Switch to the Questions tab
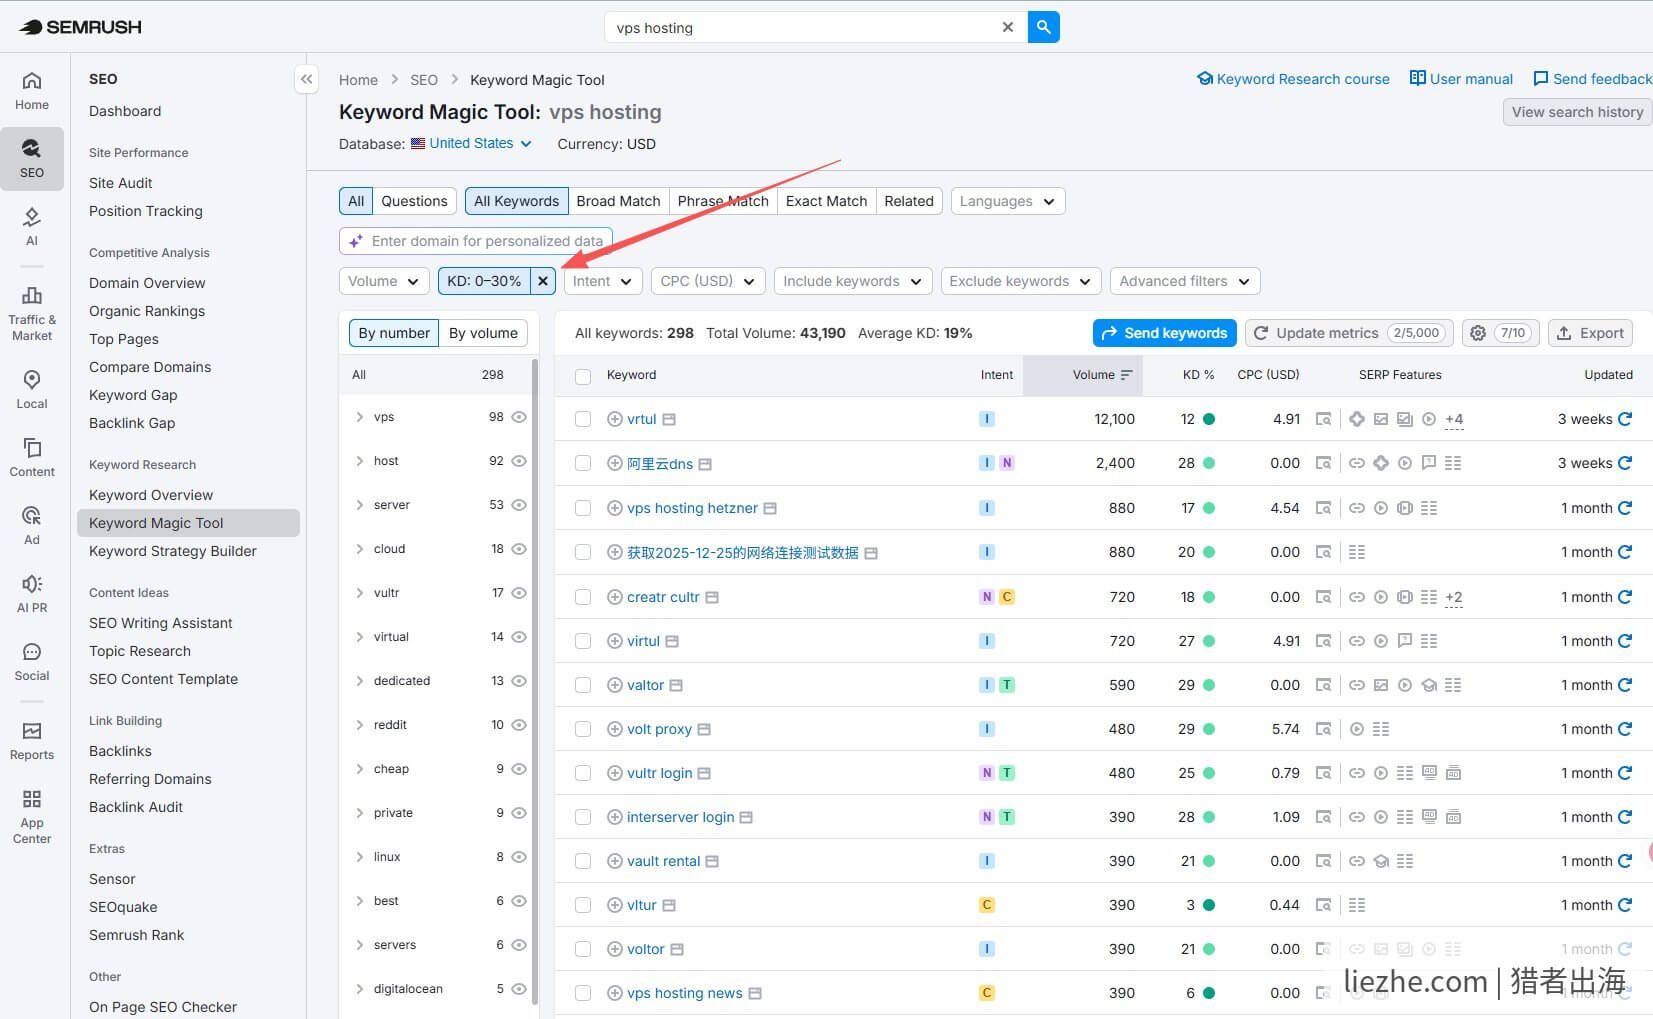Screen dimensions: 1653x1019 coord(414,201)
